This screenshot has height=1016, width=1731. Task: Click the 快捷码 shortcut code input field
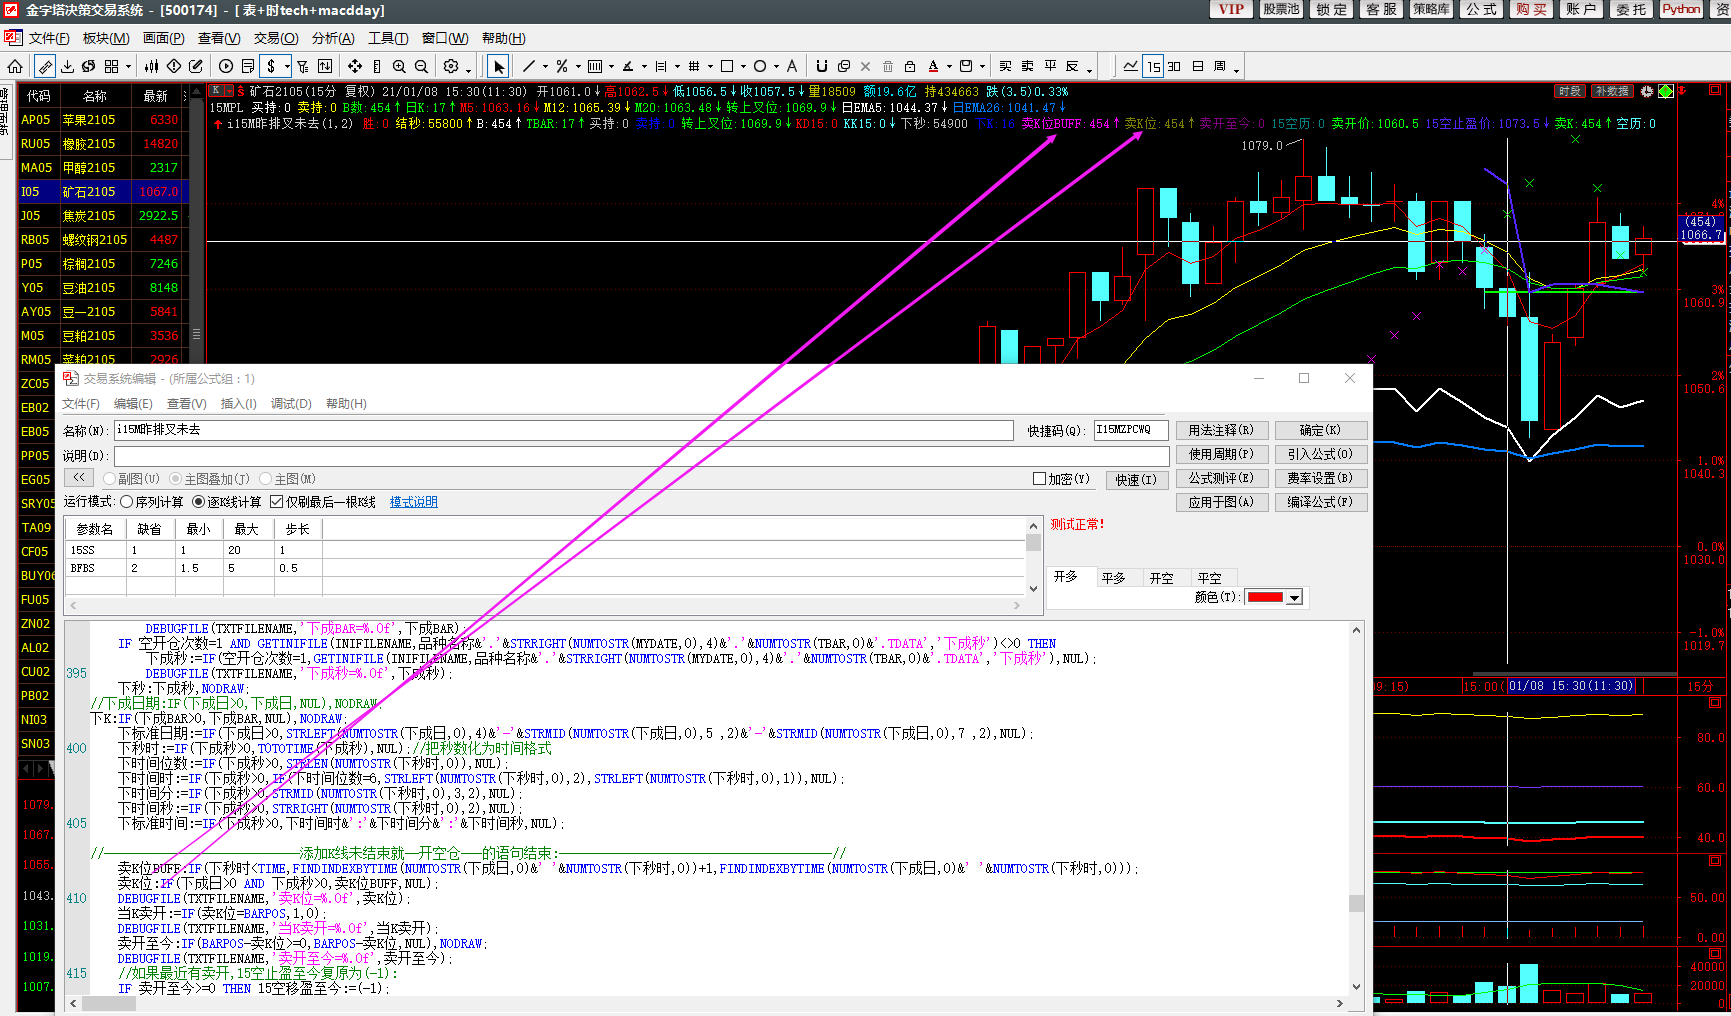point(1131,430)
